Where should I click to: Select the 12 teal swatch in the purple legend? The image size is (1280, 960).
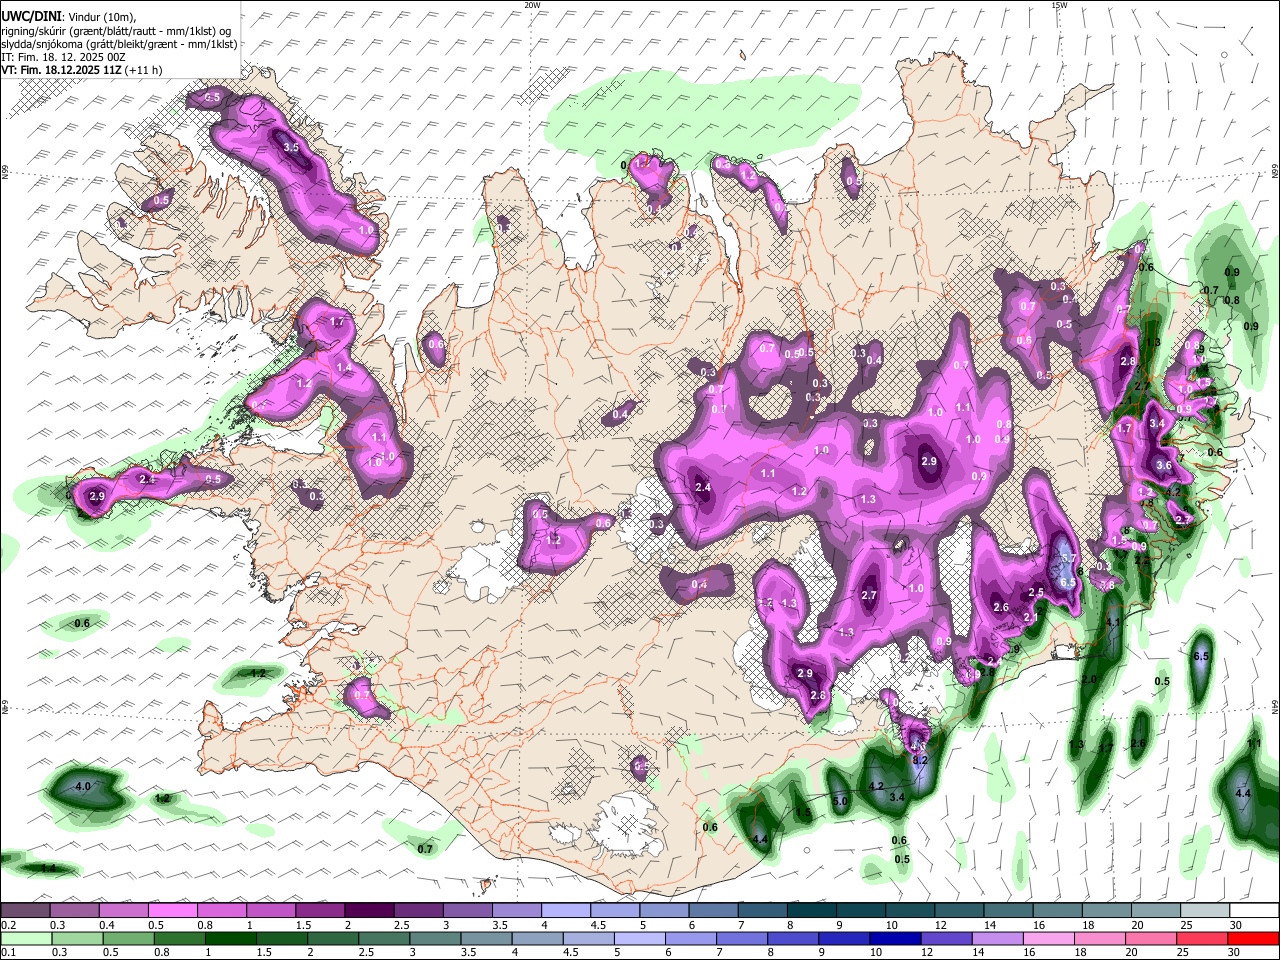click(x=959, y=911)
